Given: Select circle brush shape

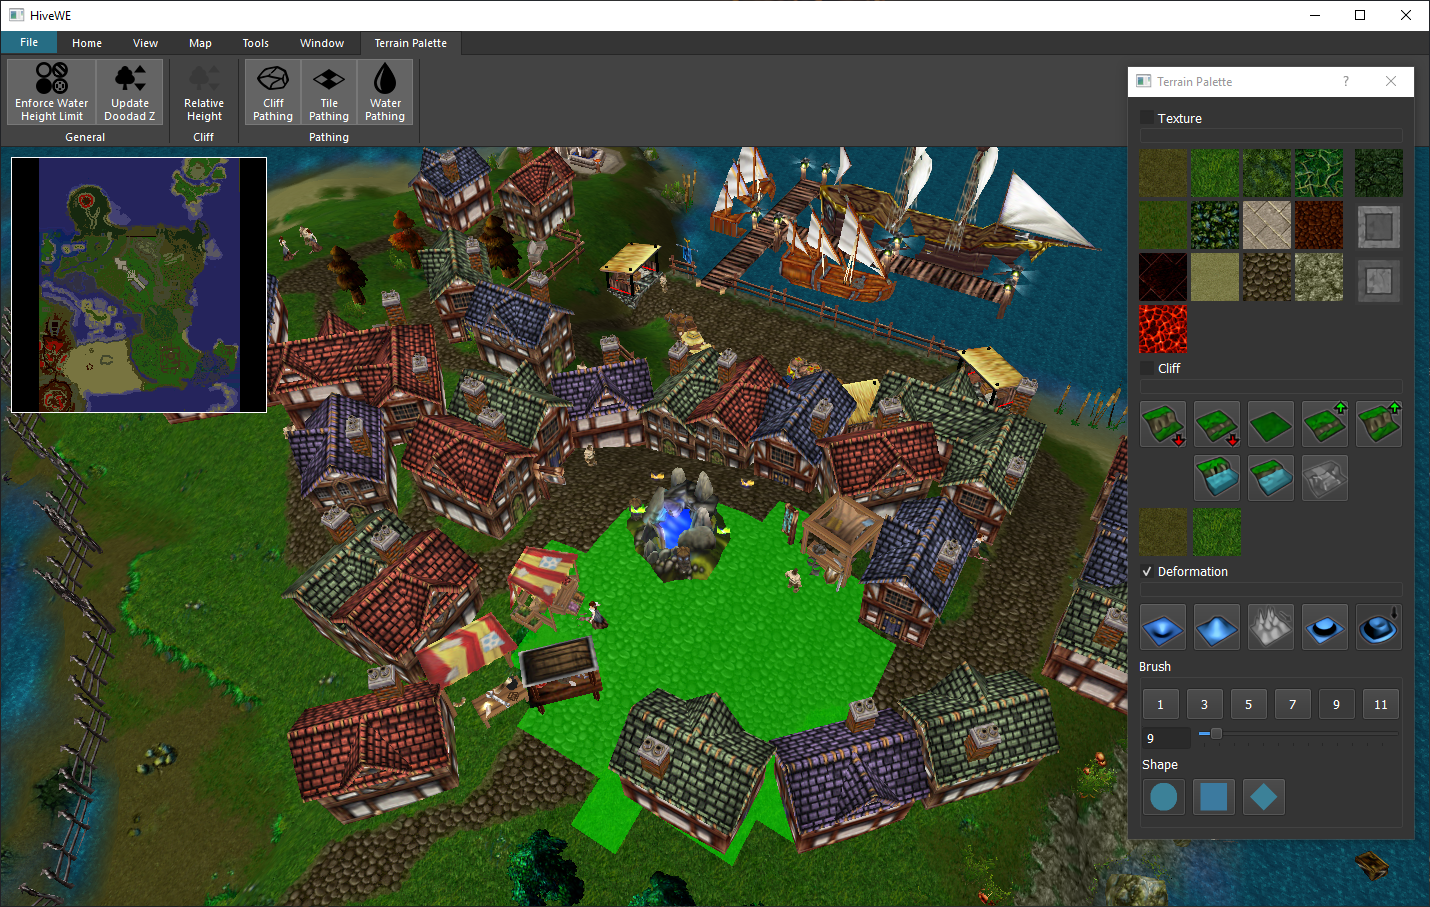Looking at the screenshot, I should tap(1164, 797).
